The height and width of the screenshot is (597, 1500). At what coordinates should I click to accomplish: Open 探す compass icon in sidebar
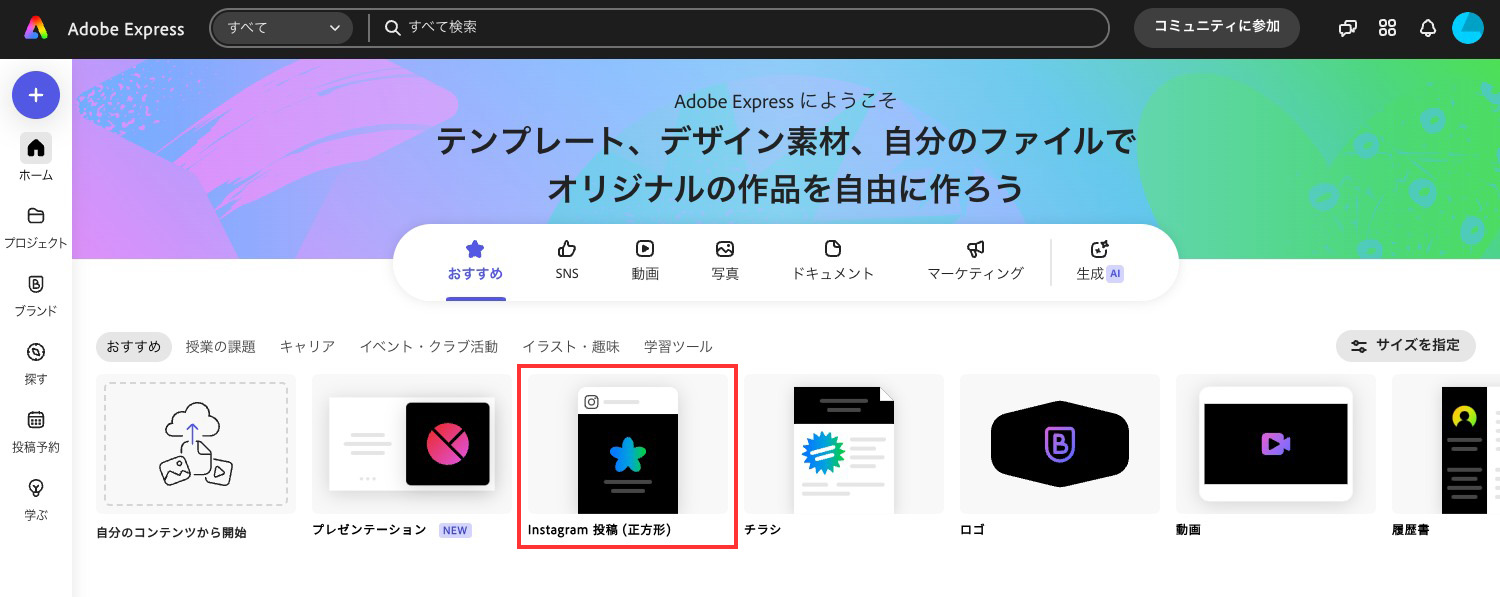pos(36,362)
